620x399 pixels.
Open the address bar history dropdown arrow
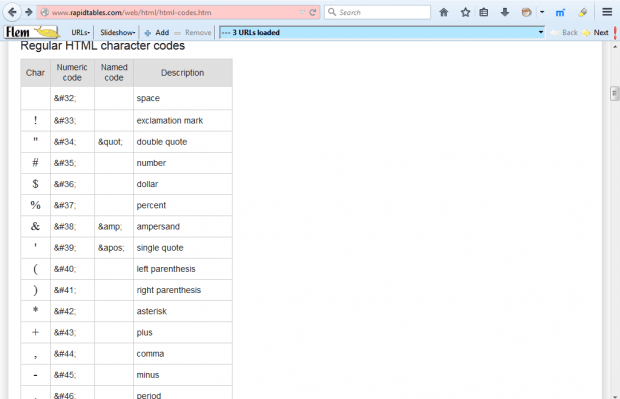[302, 12]
